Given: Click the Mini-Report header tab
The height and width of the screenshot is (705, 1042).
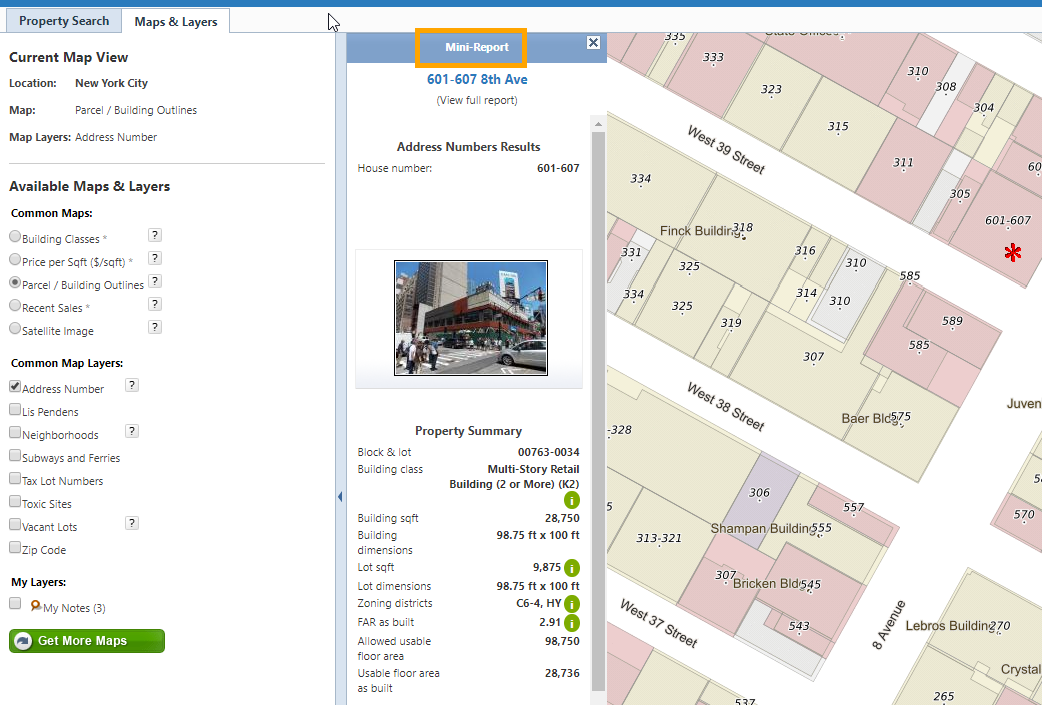Looking at the screenshot, I should coord(477,47).
